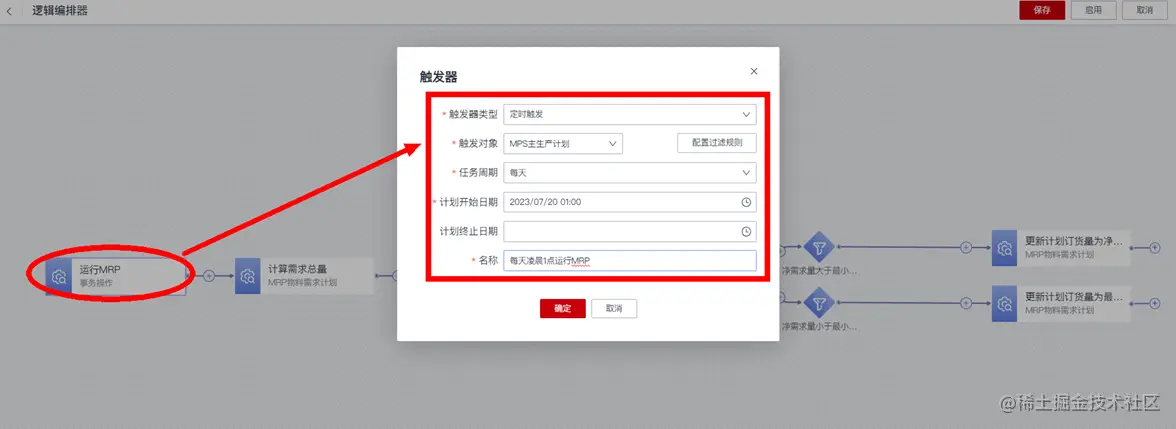Open the 触发器类型 dropdown showing 定时触发
The width and height of the screenshot is (1176, 429).
point(630,114)
